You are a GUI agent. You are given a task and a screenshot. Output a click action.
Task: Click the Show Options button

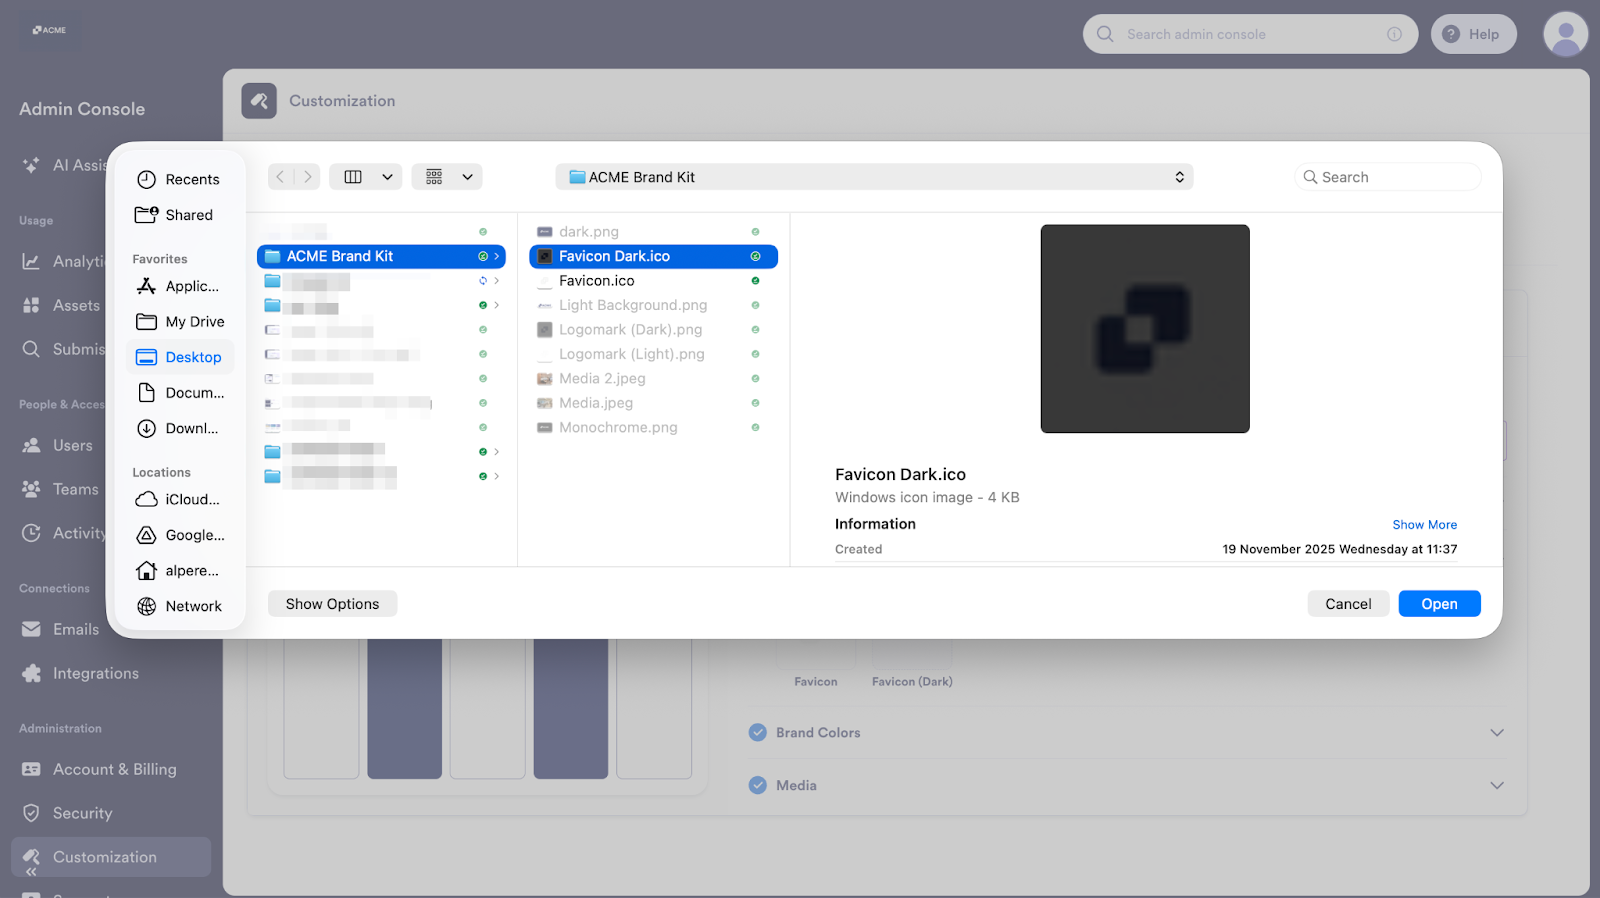[332, 604]
